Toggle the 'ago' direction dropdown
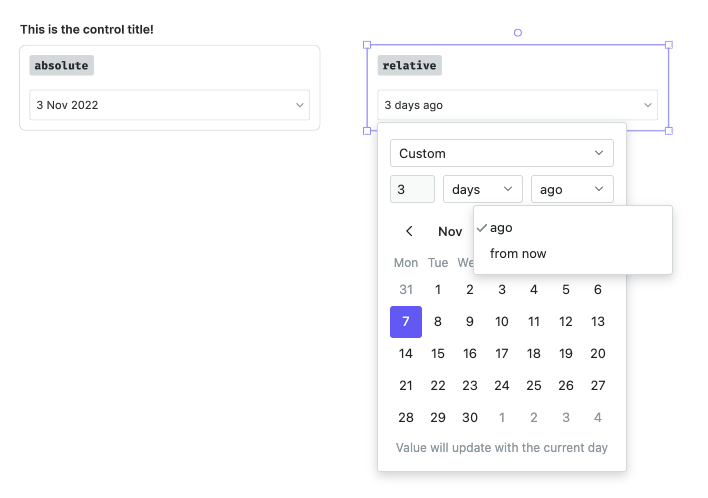Image resolution: width=708 pixels, height=498 pixels. tap(572, 189)
